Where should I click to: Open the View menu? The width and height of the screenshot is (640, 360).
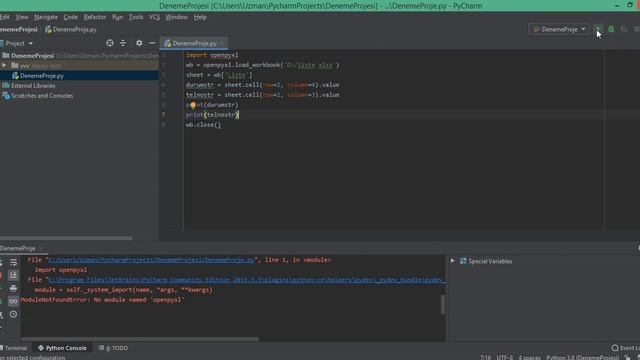coord(22,17)
